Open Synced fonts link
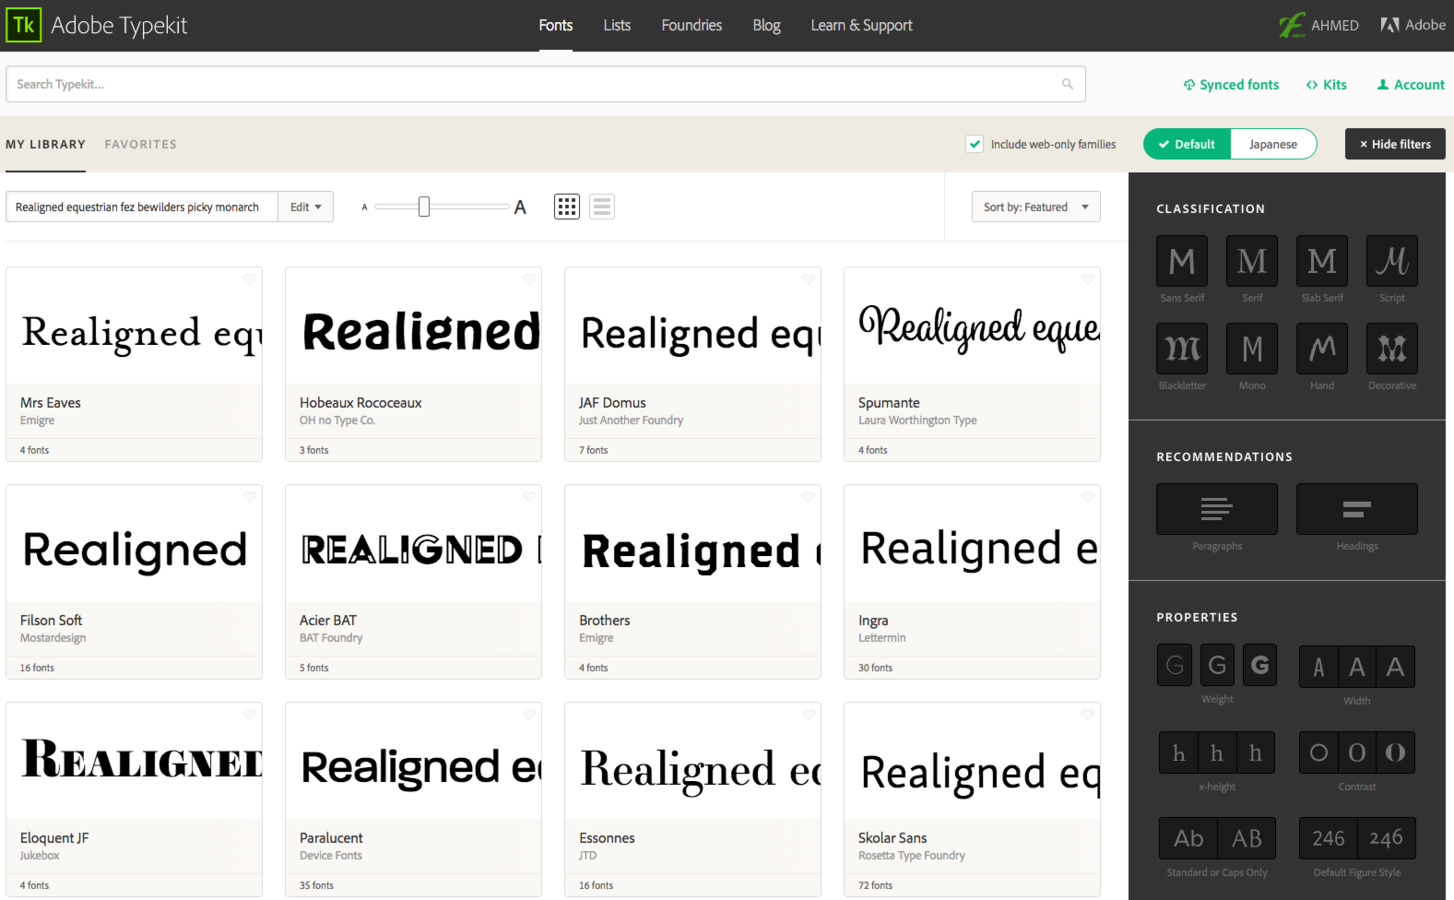The image size is (1454, 900). 1231,85
